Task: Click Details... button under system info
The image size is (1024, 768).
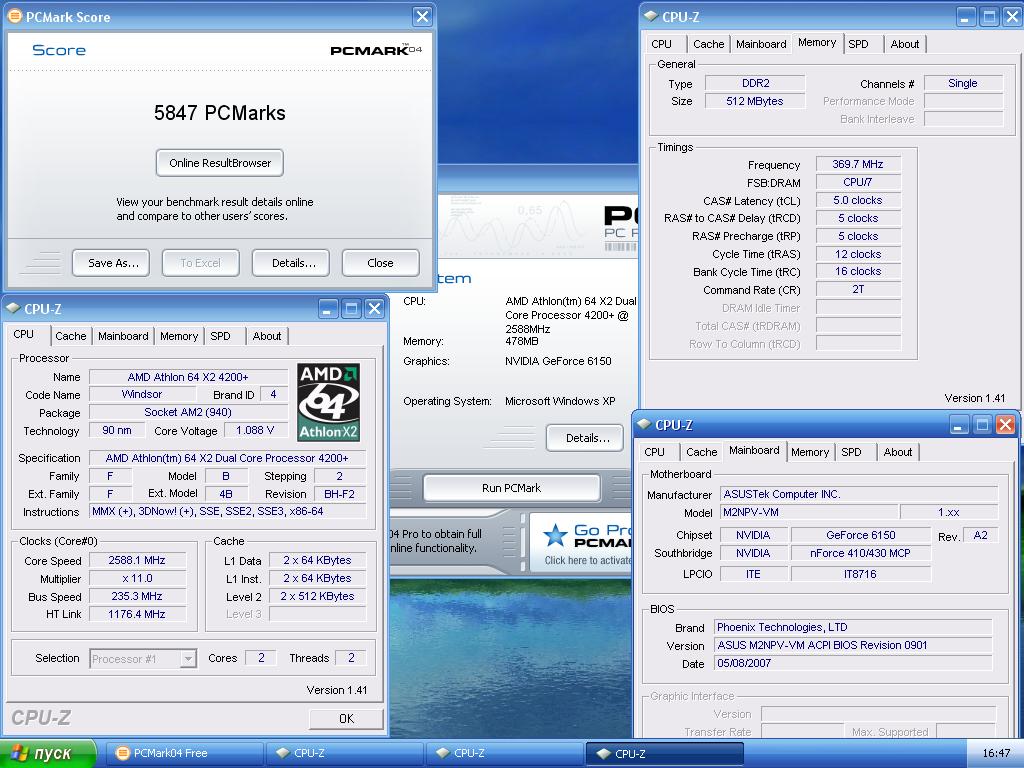Action: point(584,438)
